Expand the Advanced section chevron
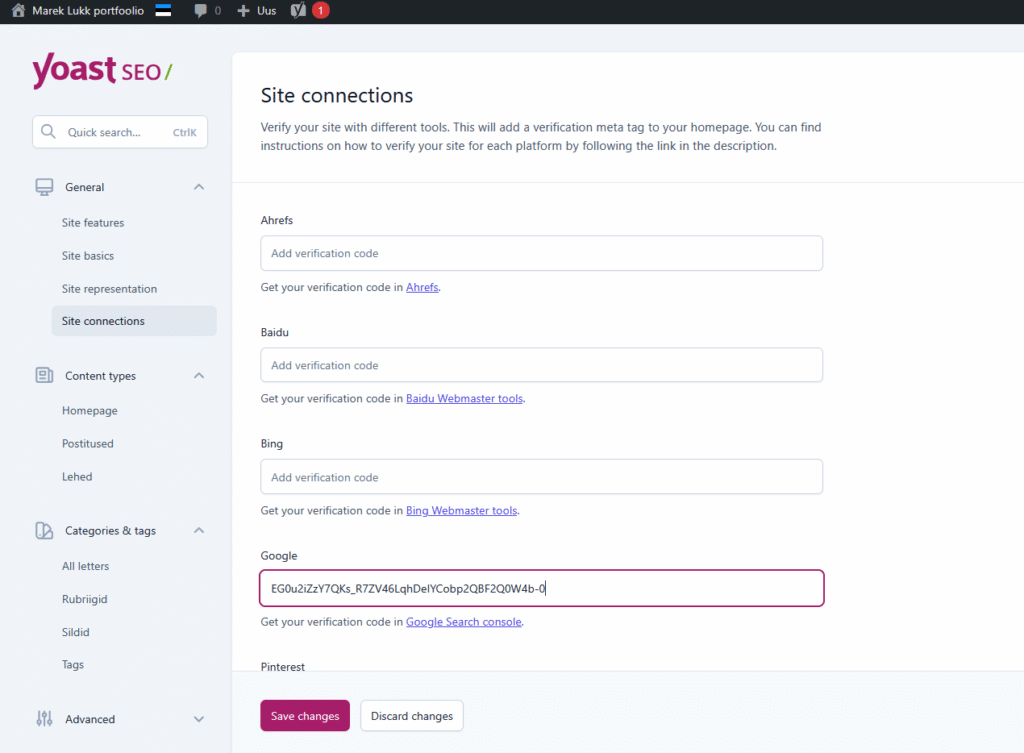Image resolution: width=1024 pixels, height=753 pixels. pyautogui.click(x=198, y=719)
